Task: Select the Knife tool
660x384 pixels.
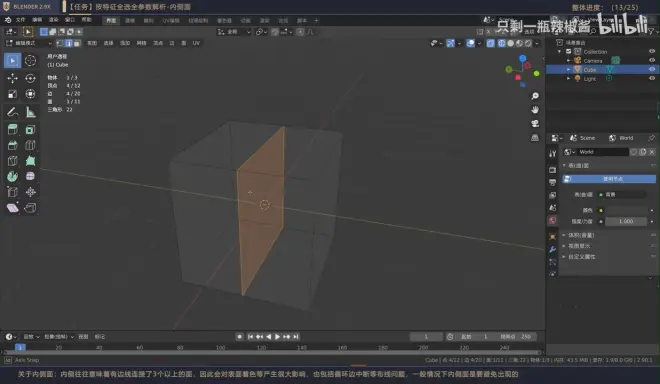Action: coord(13,161)
